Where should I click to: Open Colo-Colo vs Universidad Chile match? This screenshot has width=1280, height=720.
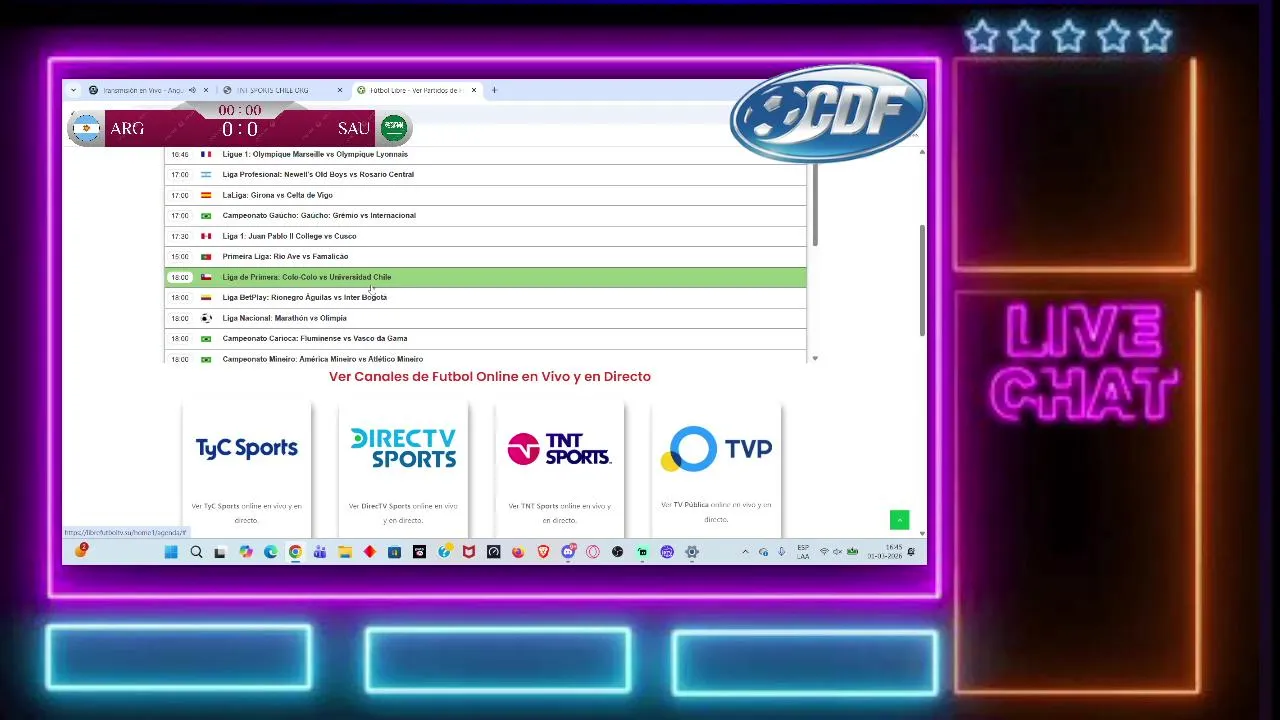(x=485, y=277)
